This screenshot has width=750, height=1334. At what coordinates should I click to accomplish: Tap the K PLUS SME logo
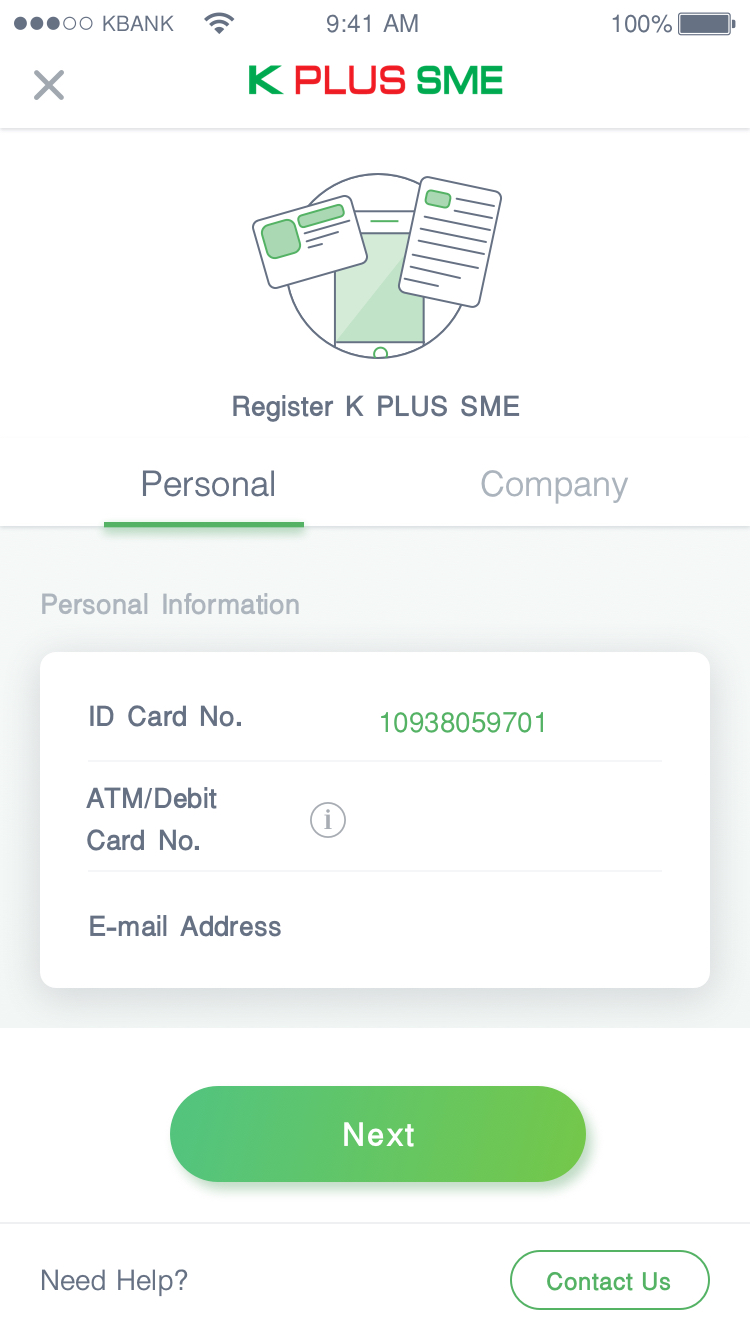coord(375,80)
